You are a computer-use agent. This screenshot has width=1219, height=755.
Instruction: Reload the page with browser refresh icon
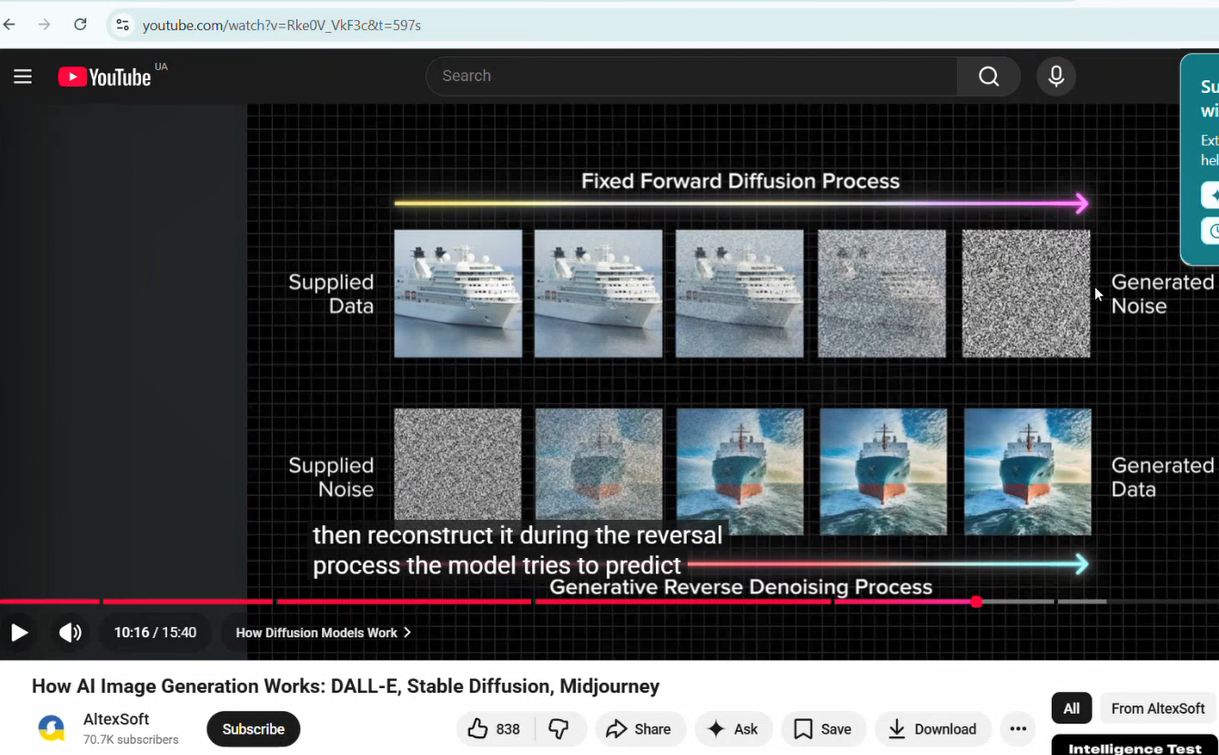click(80, 25)
